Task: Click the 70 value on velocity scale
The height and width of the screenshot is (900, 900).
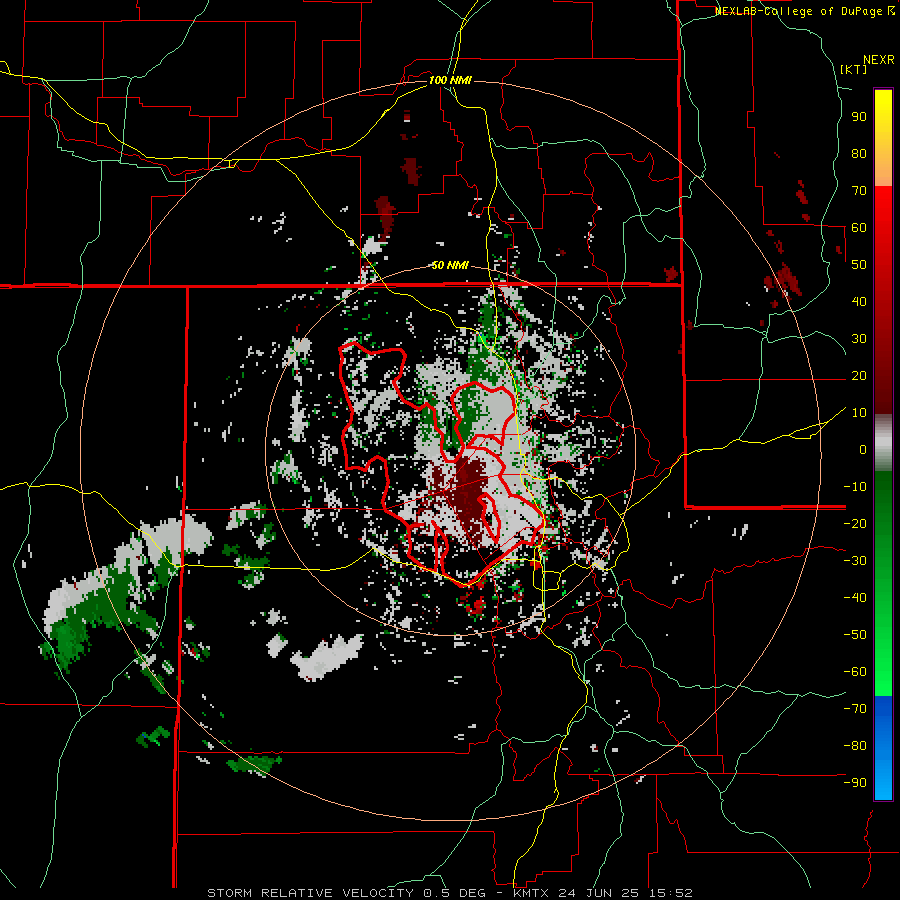Action: click(x=859, y=191)
